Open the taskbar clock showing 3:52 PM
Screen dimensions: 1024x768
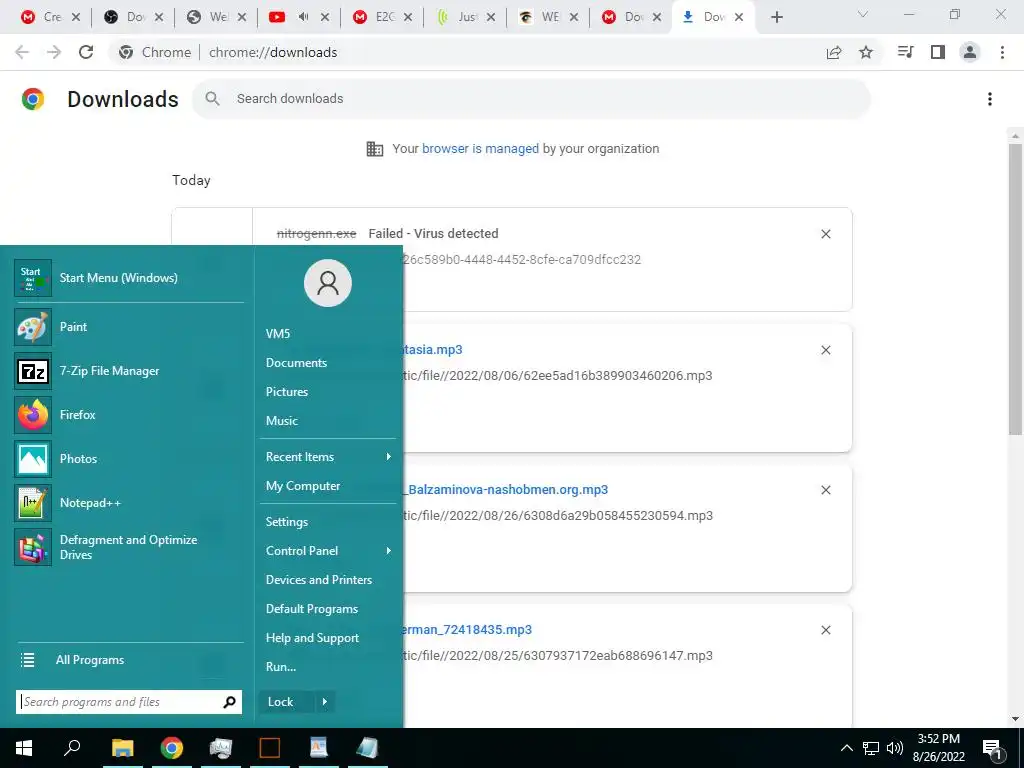[x=938, y=748]
